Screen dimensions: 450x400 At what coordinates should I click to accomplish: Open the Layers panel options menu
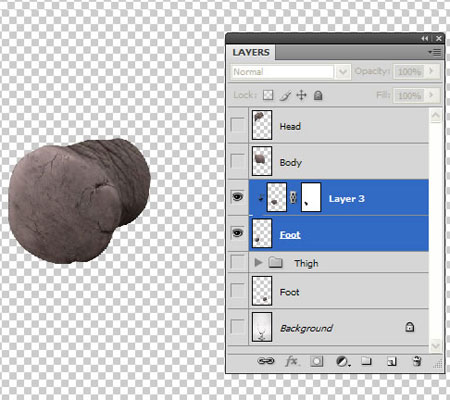pyautogui.click(x=435, y=52)
